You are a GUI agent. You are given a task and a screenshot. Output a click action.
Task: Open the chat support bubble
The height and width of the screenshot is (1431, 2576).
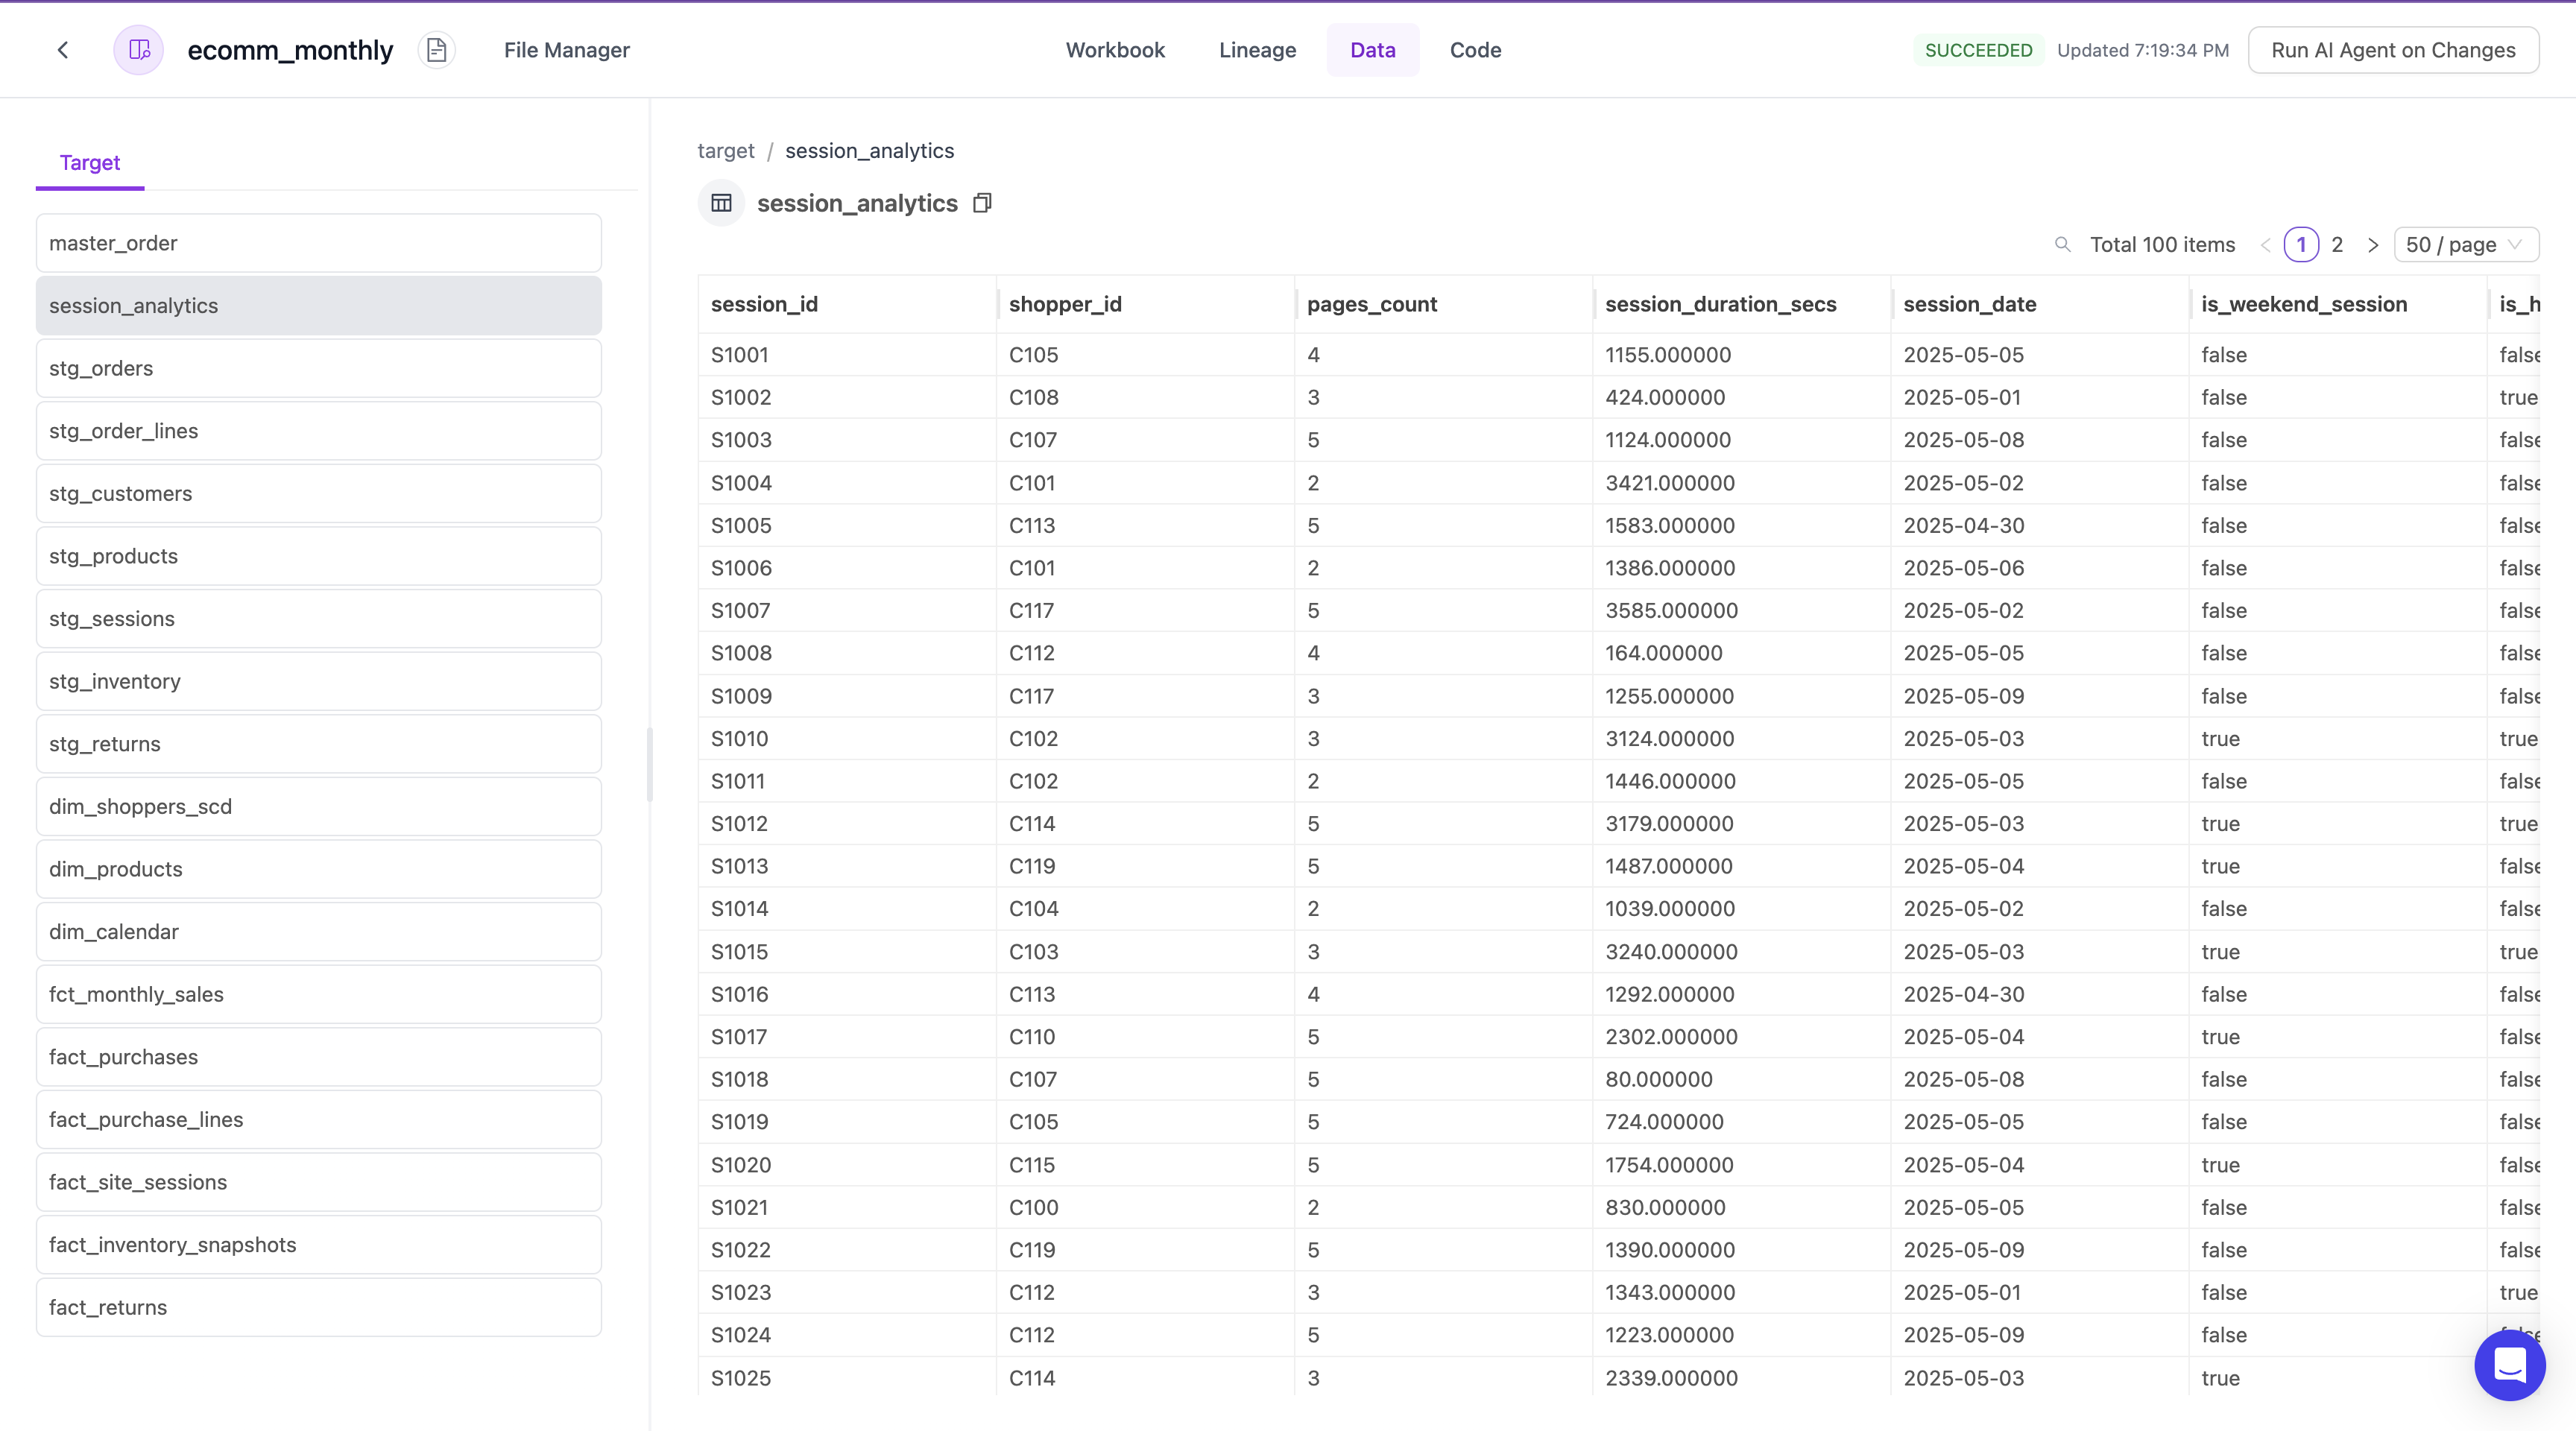[2509, 1365]
